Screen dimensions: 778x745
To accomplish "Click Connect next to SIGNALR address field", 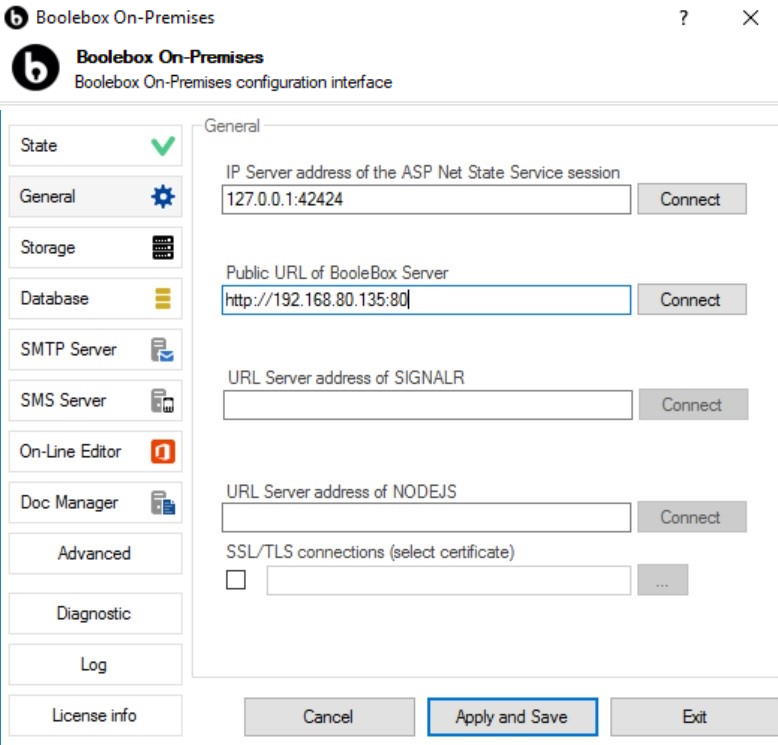I will [693, 405].
